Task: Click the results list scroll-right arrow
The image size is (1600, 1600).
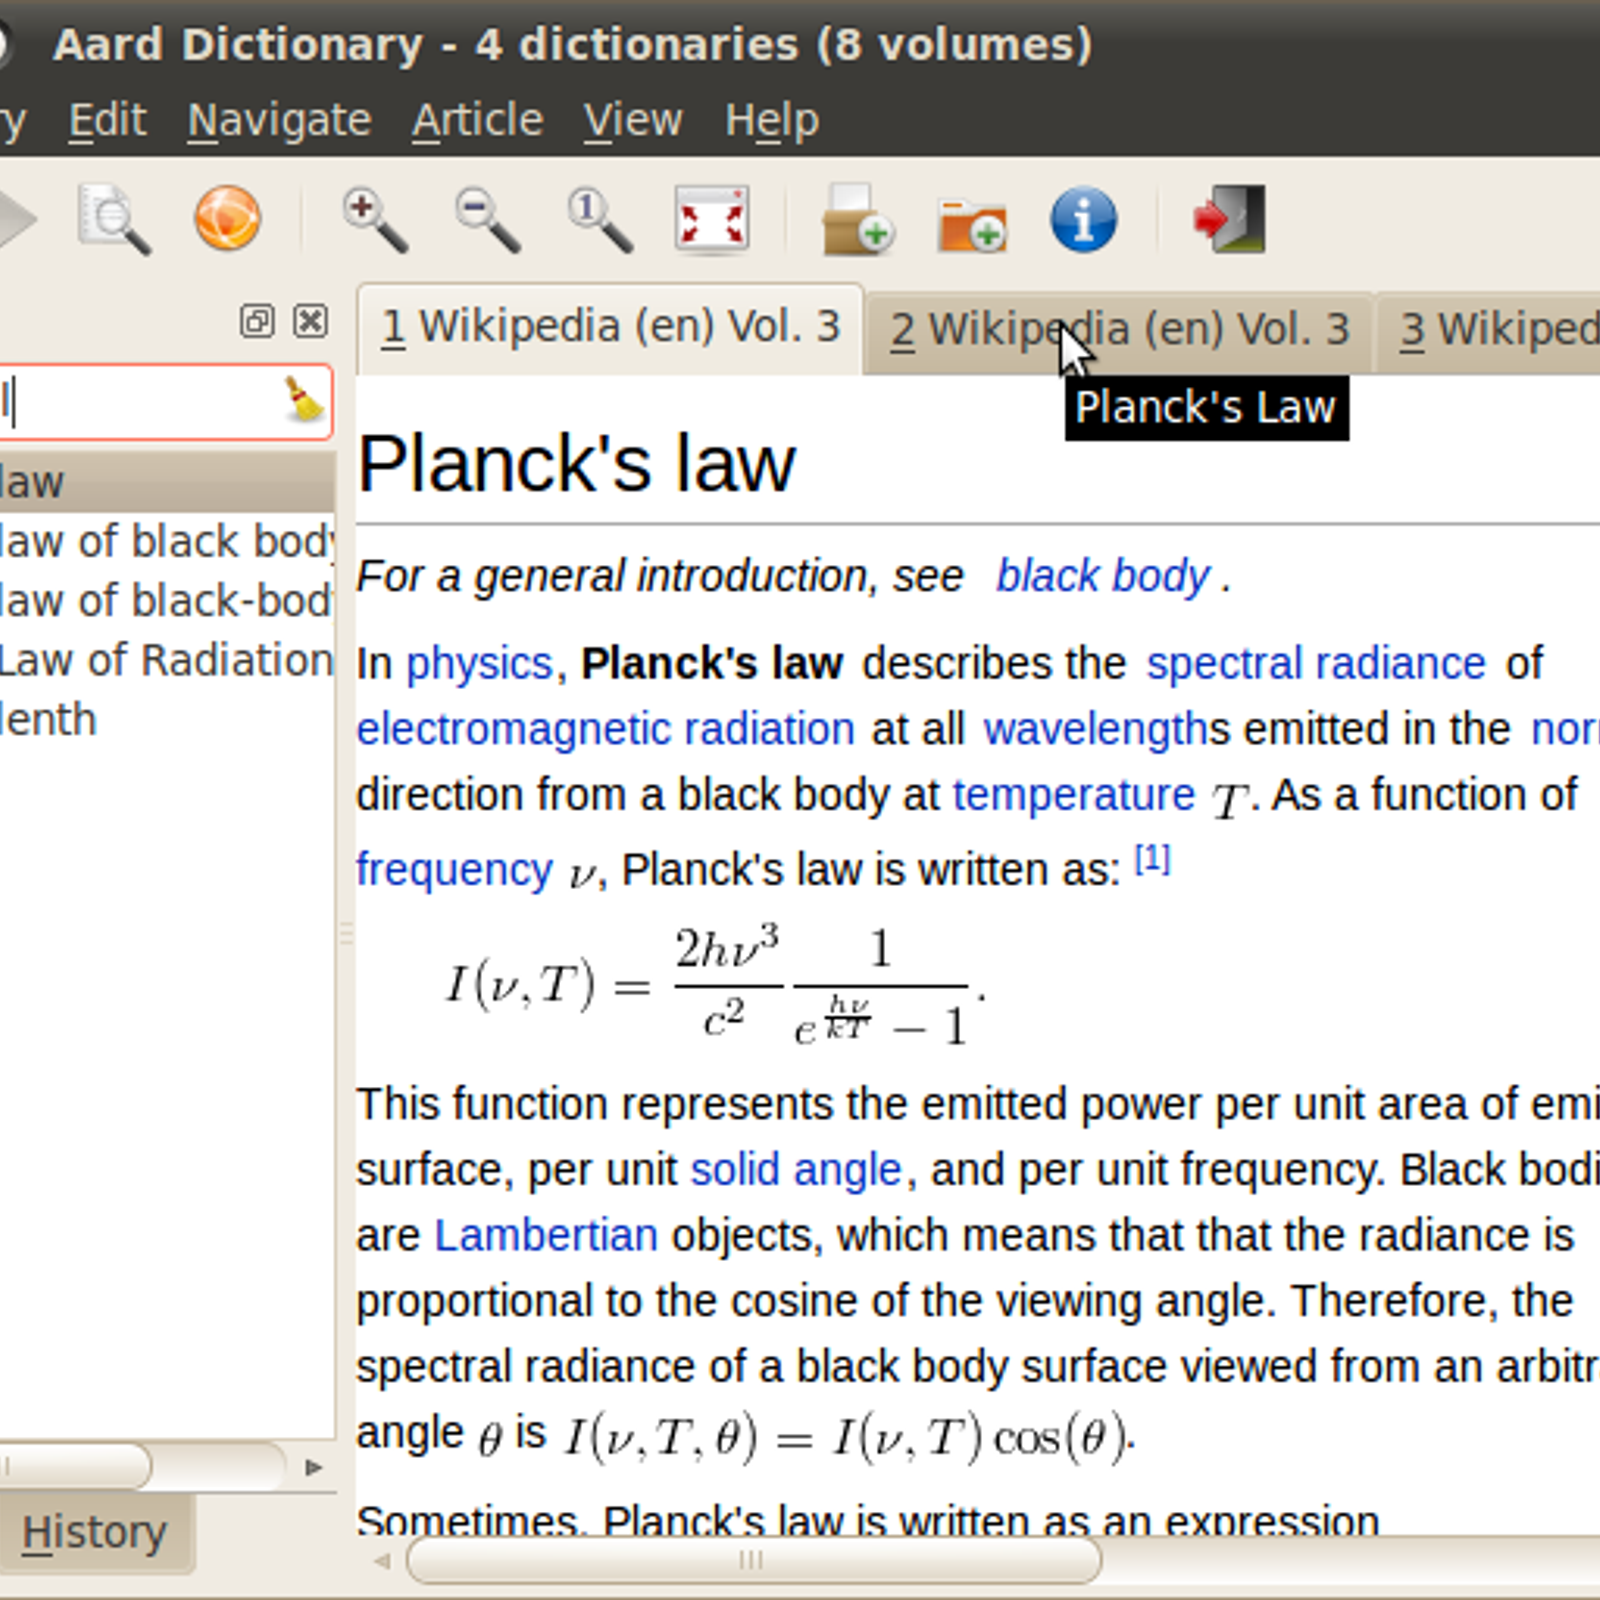Action: [x=313, y=1467]
